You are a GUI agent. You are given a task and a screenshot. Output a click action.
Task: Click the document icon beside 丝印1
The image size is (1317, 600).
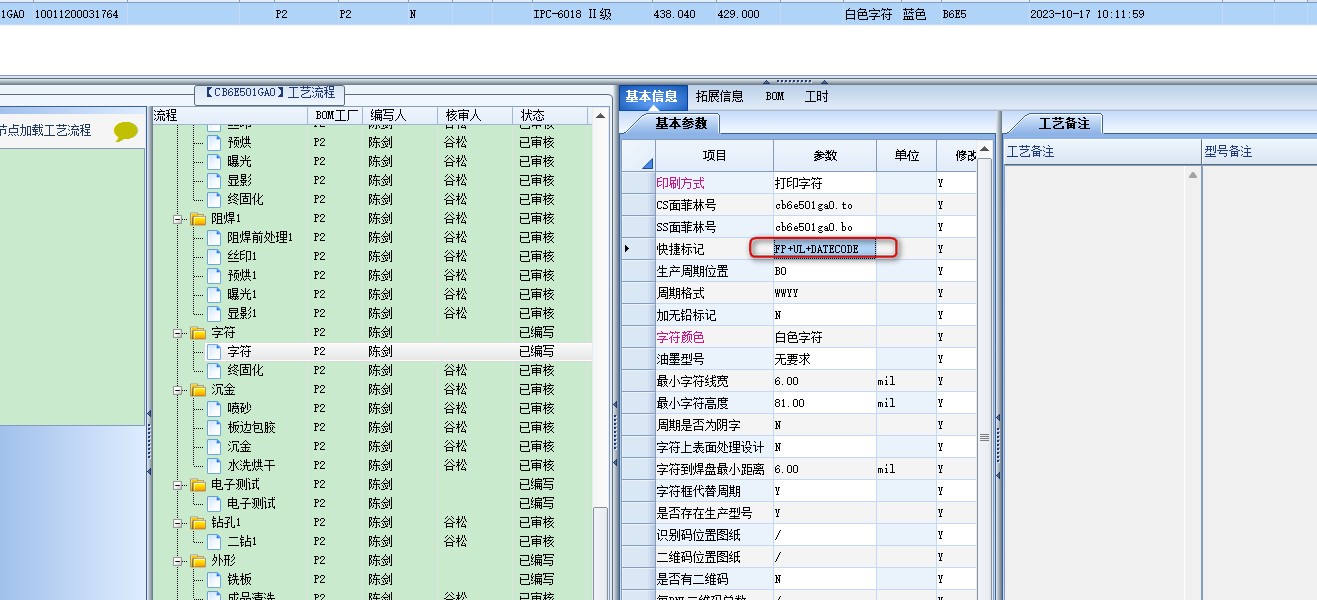pos(213,256)
